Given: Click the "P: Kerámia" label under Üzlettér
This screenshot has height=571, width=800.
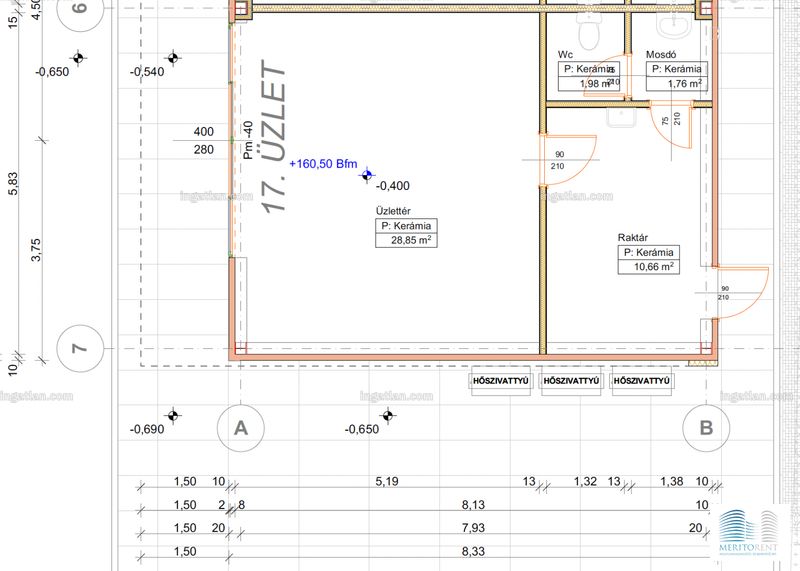Looking at the screenshot, I should [x=406, y=226].
